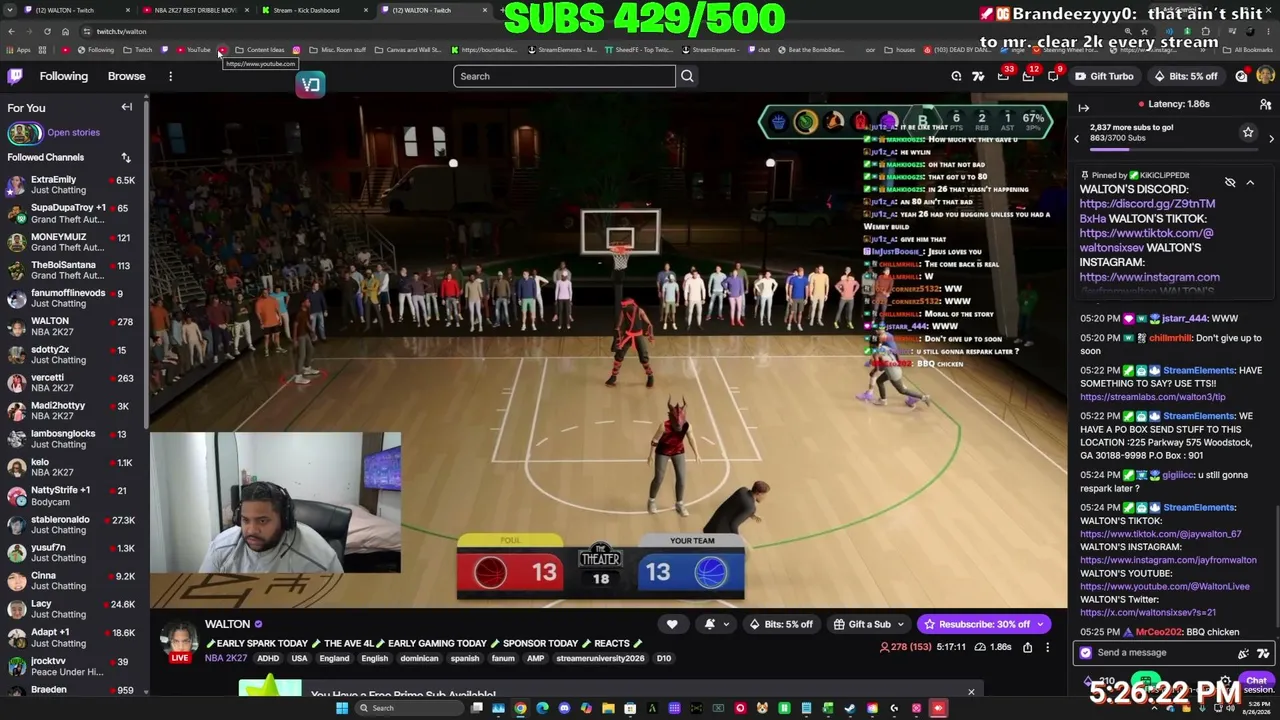1280x720 pixels.
Task: Open the more options menu beside Browse
Action: coord(170,76)
